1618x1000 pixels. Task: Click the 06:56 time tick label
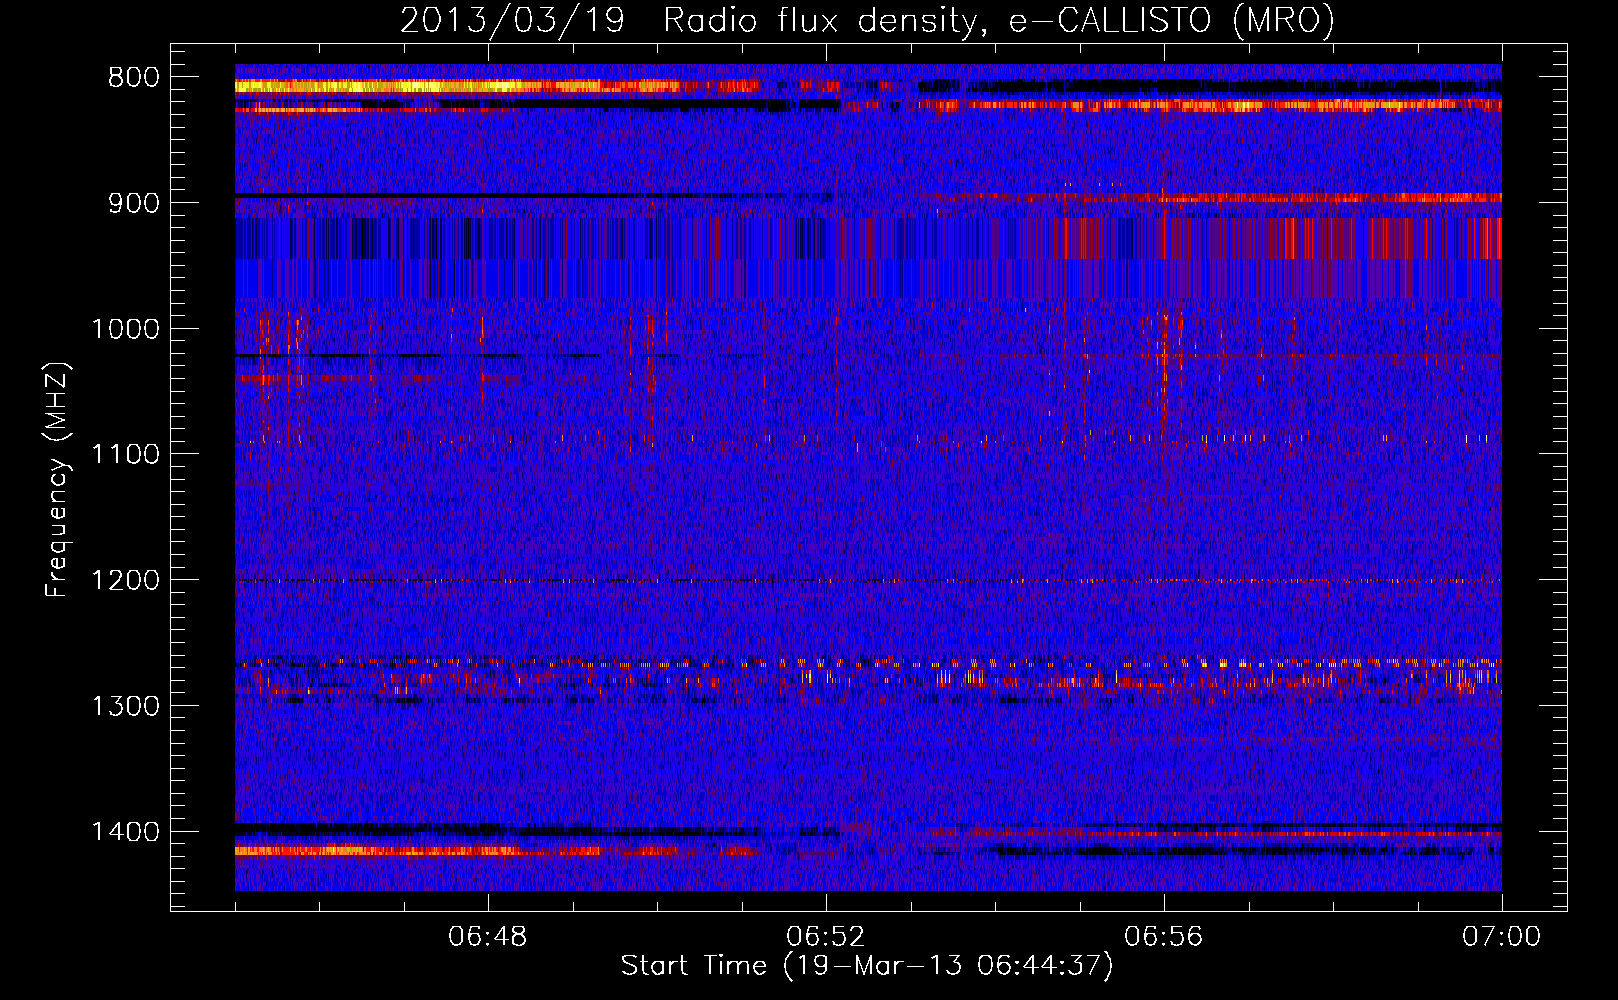tap(1164, 937)
